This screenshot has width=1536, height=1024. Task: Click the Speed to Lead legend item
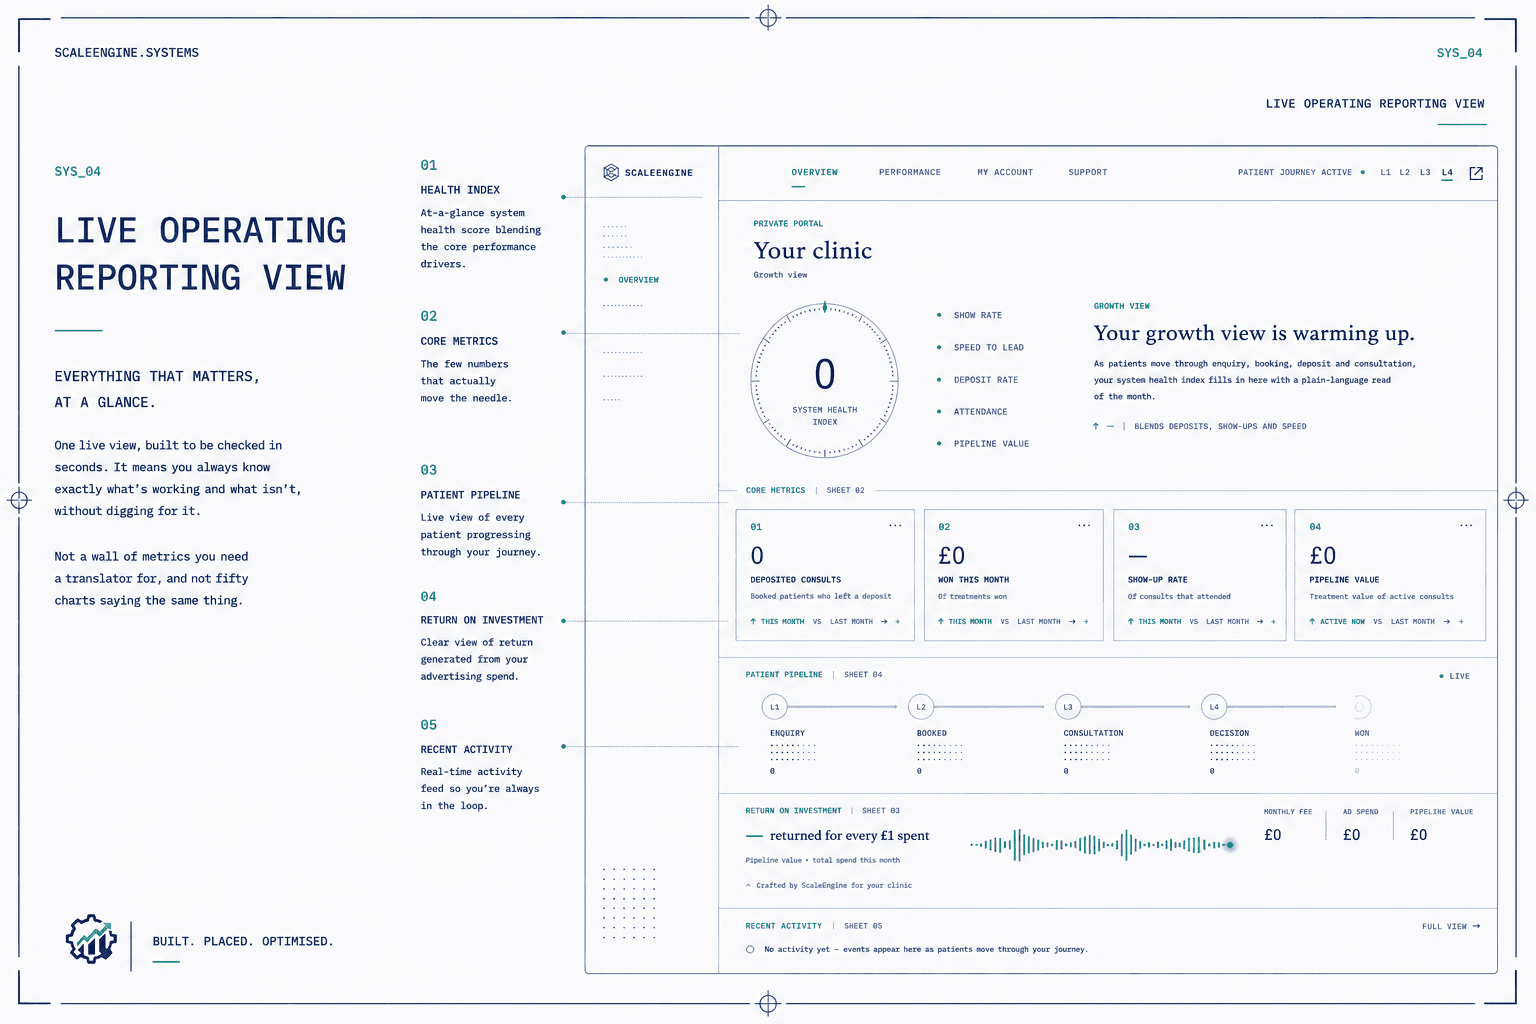point(980,348)
